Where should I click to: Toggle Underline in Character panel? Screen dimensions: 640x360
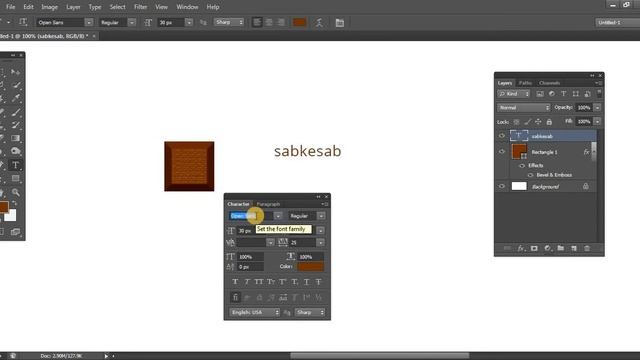pos(307,282)
